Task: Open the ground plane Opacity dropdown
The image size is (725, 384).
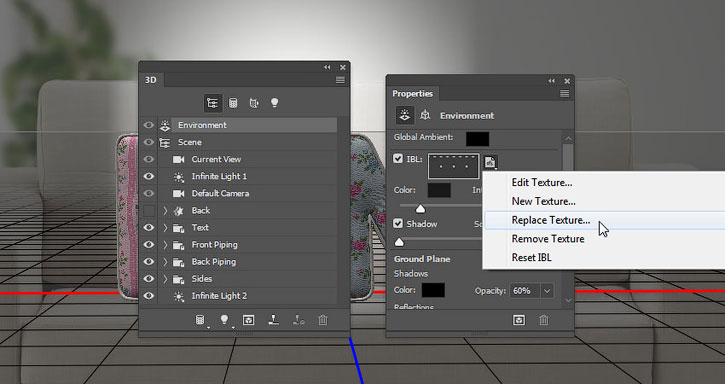Action: point(547,291)
